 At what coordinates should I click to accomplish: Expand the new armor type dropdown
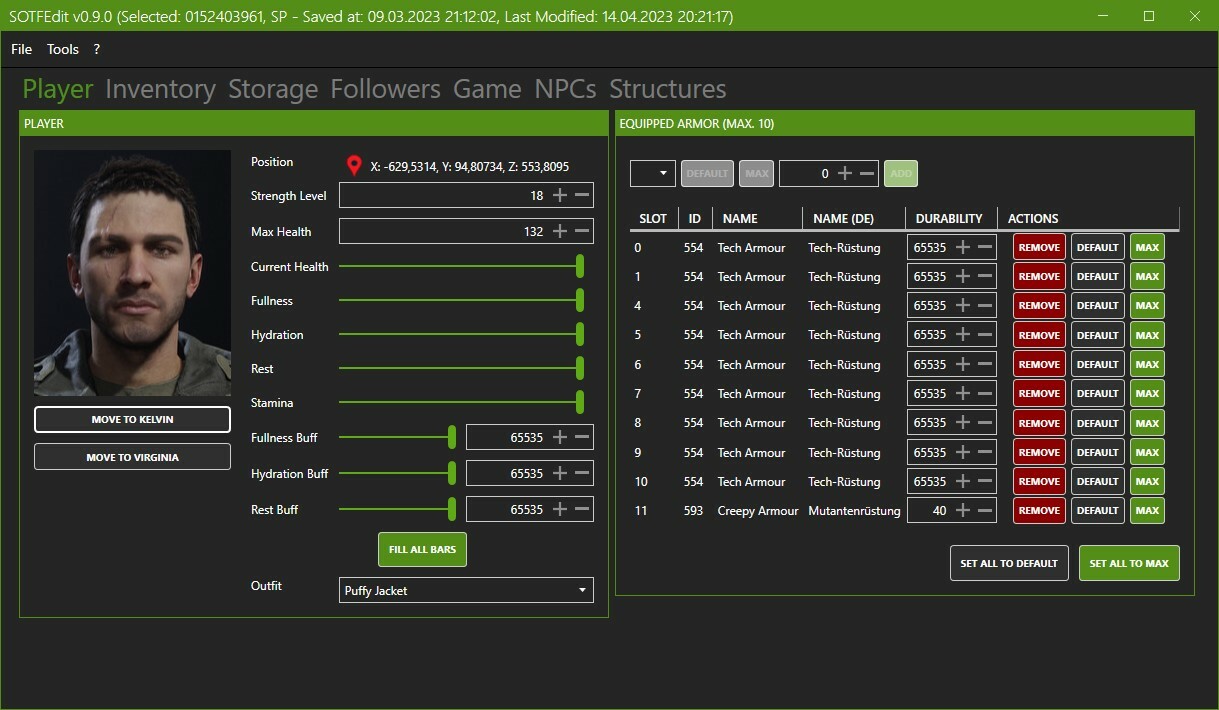point(653,173)
